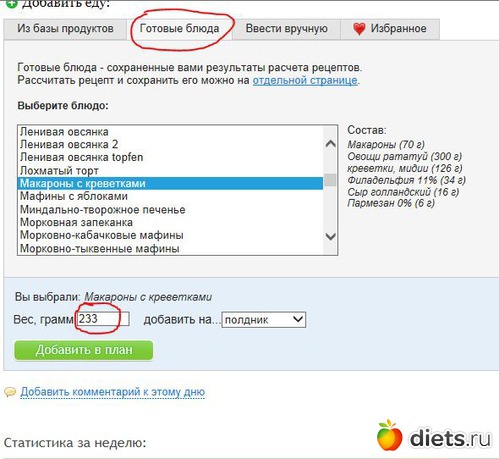Image resolution: width=499 pixels, height=459 pixels.
Task: Select Лохматый торт in dish list
Action: [x=170, y=170]
